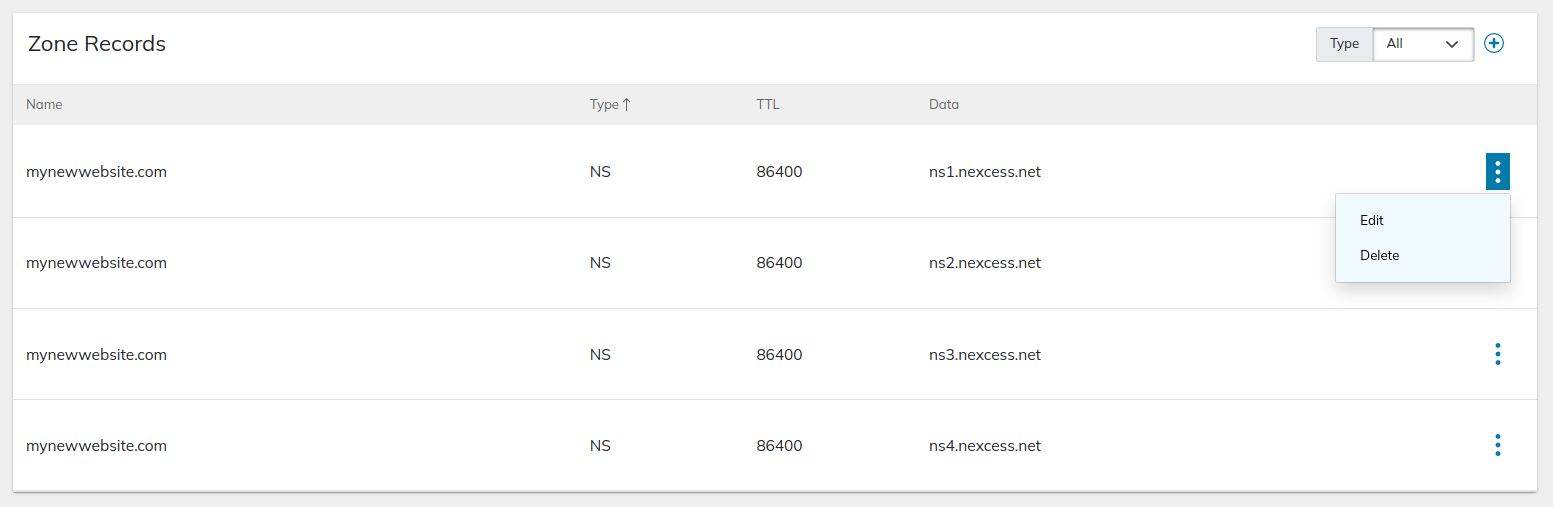Click the sort arrow beside the Type column header
Screen dimensions: 1553x507
point(626,104)
